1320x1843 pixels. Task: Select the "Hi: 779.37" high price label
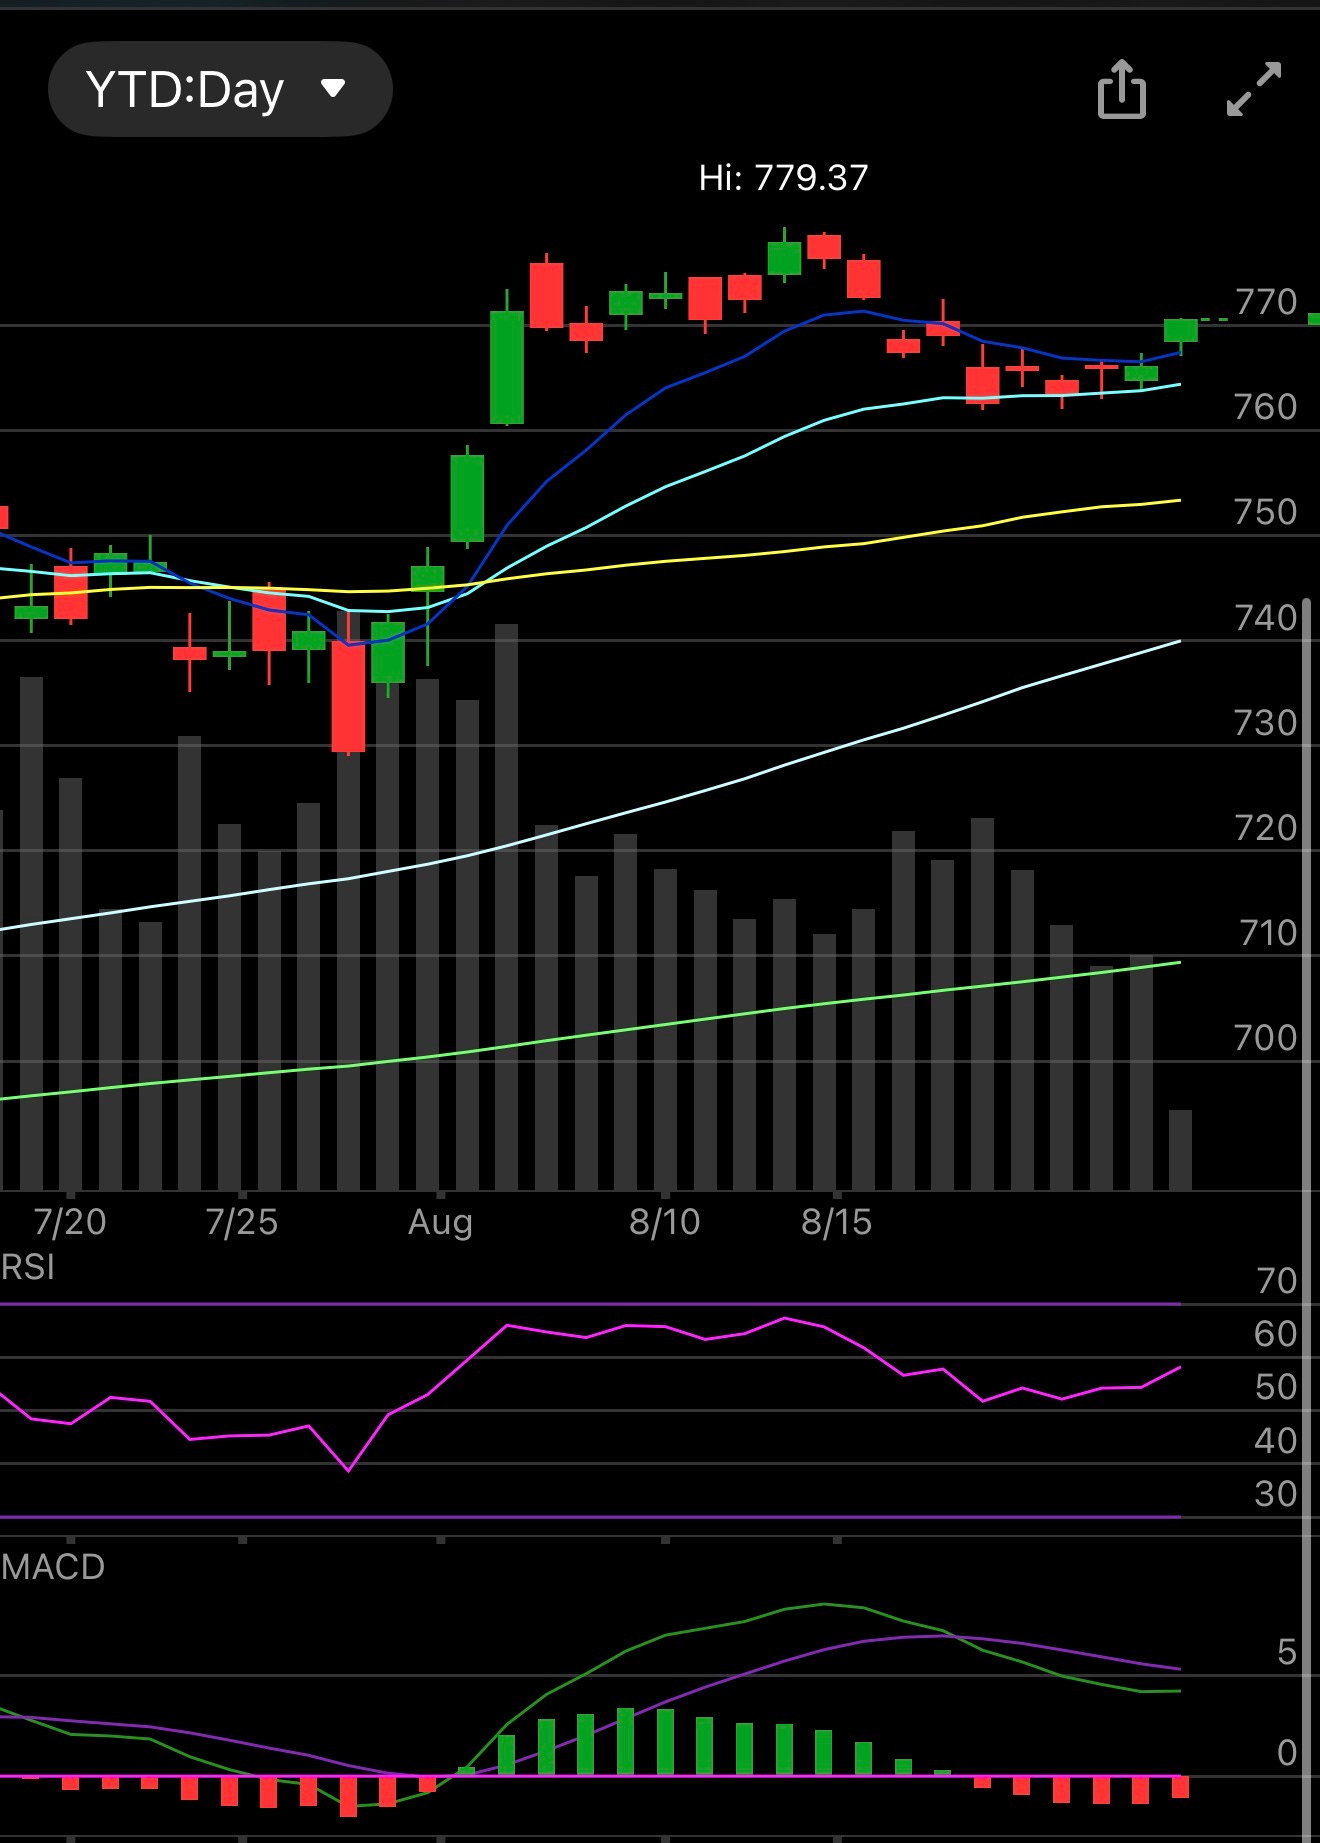coord(783,178)
